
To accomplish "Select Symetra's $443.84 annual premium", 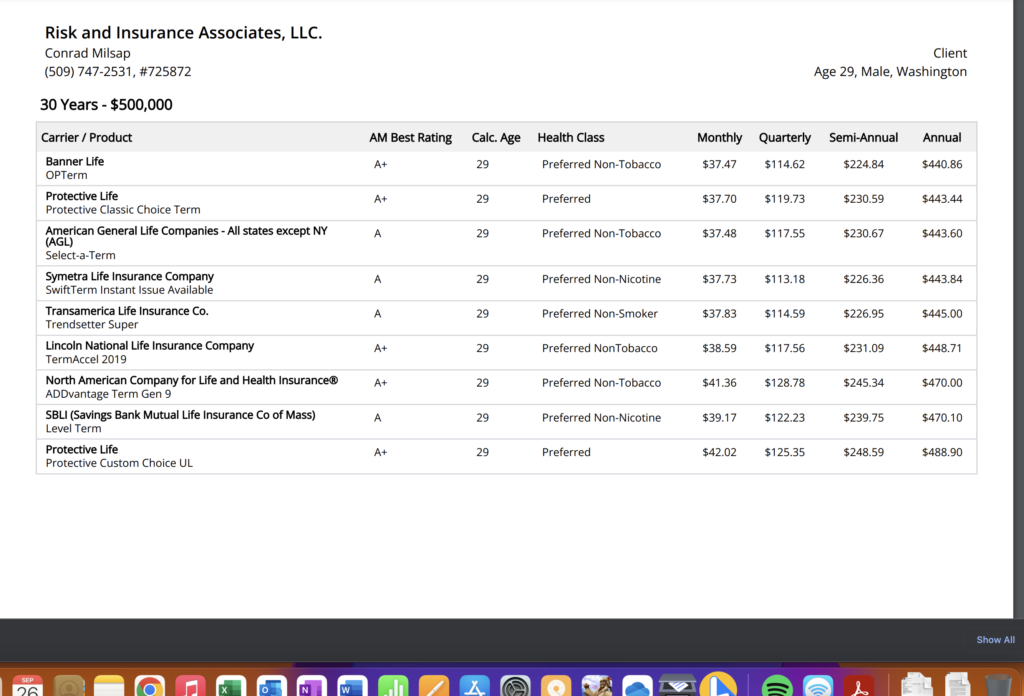I will point(942,279).
